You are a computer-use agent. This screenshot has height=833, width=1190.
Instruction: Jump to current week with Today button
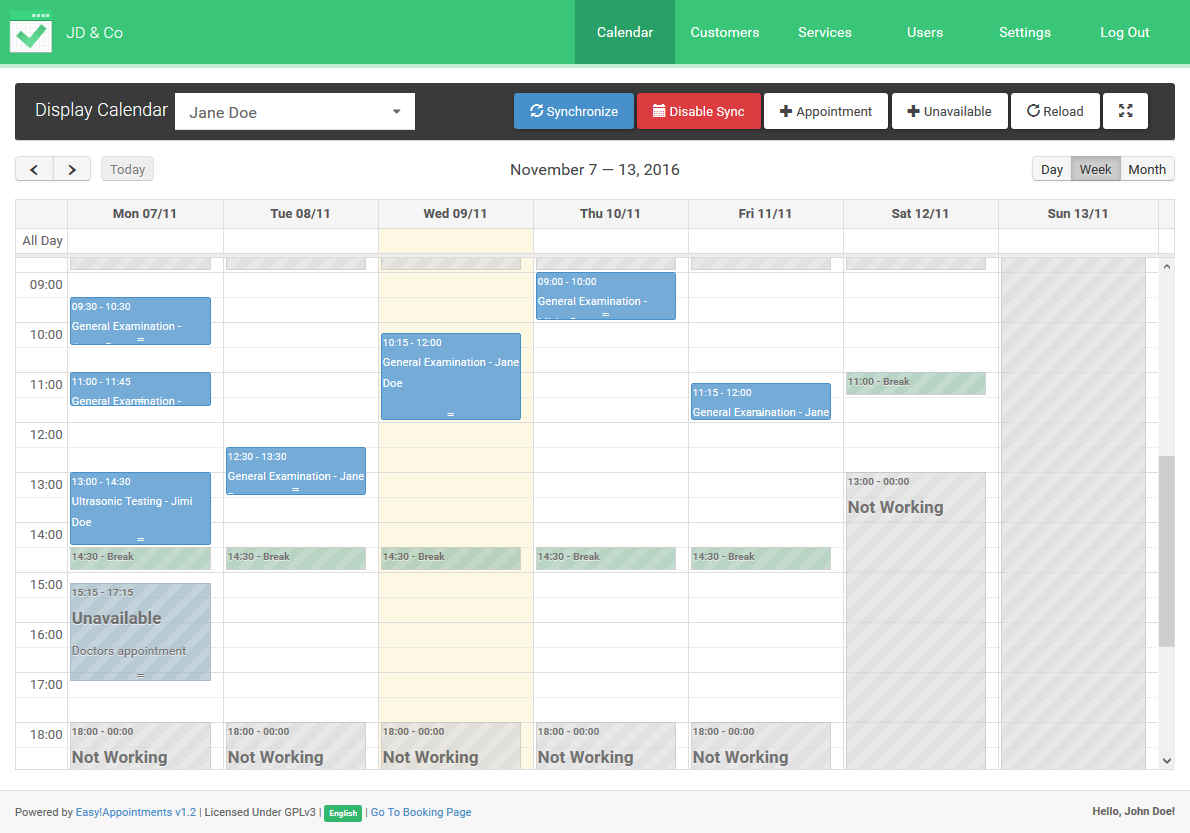[x=126, y=169]
